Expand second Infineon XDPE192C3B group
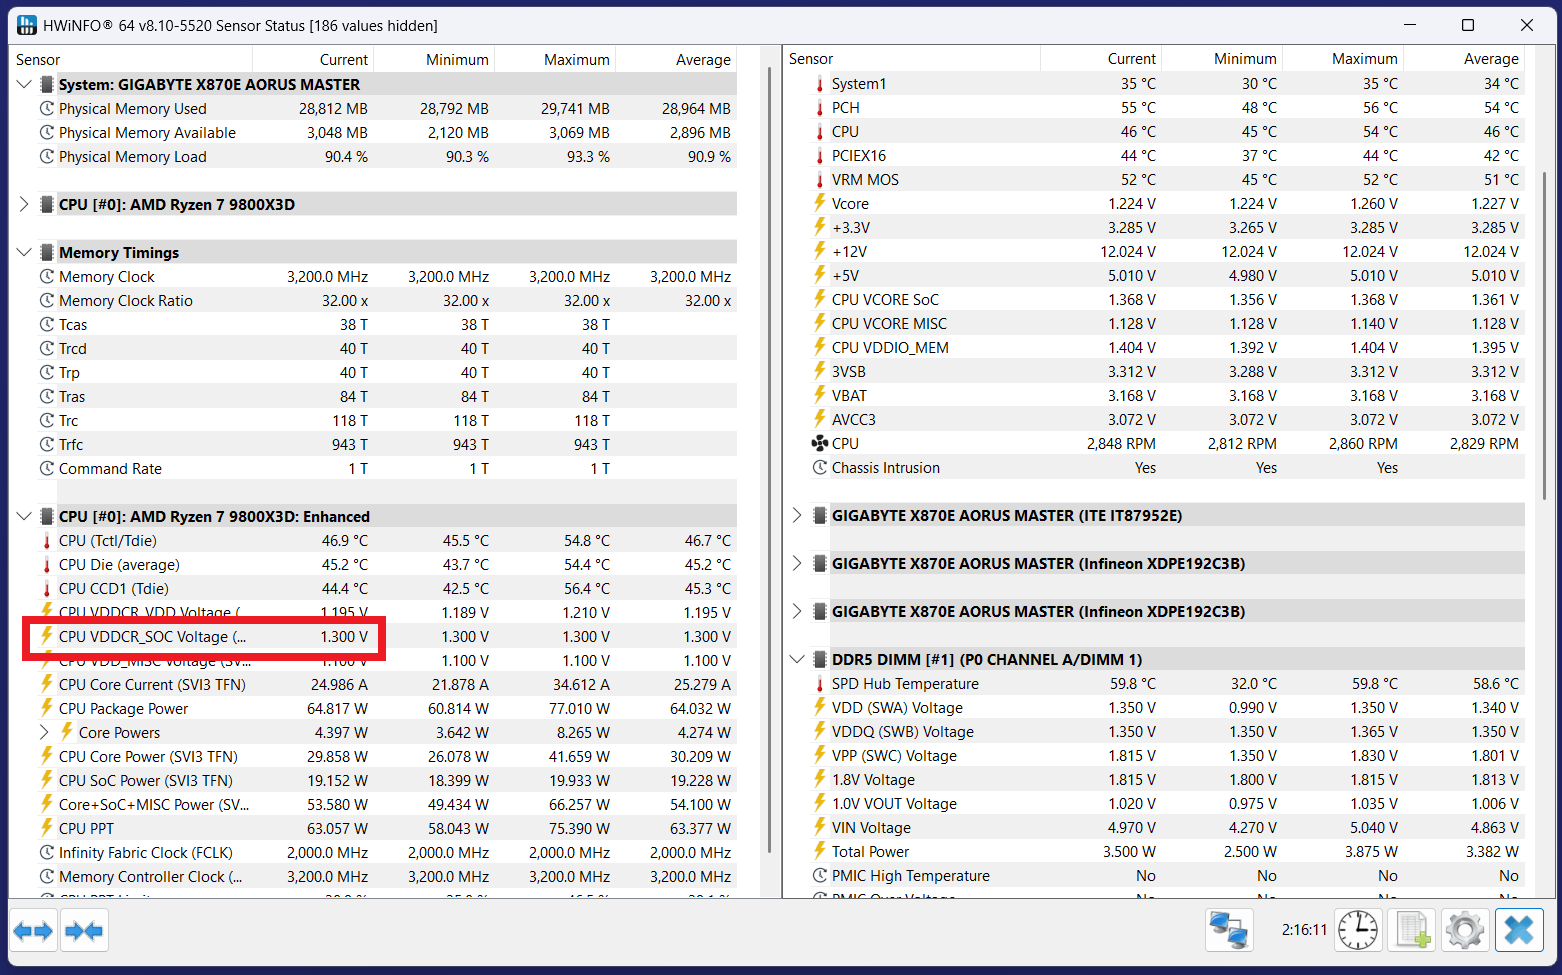1562x975 pixels. [797, 611]
